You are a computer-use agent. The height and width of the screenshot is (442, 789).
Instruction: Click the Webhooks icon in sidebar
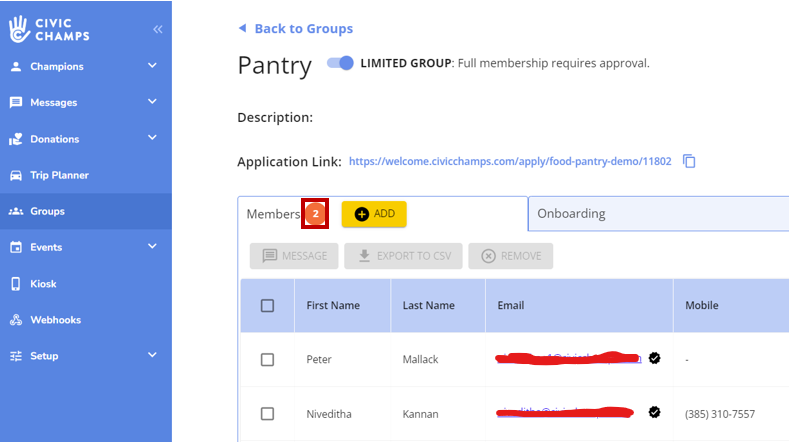pos(16,320)
